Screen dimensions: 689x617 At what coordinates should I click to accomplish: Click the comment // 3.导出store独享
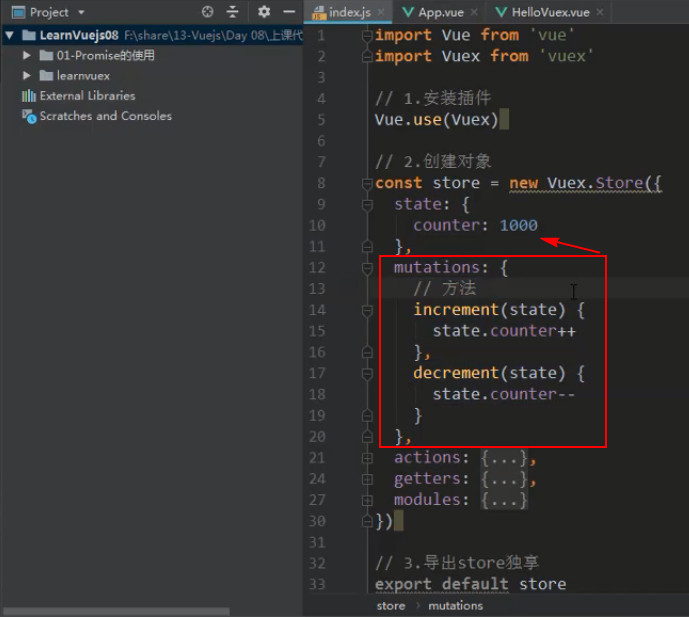coord(457,563)
